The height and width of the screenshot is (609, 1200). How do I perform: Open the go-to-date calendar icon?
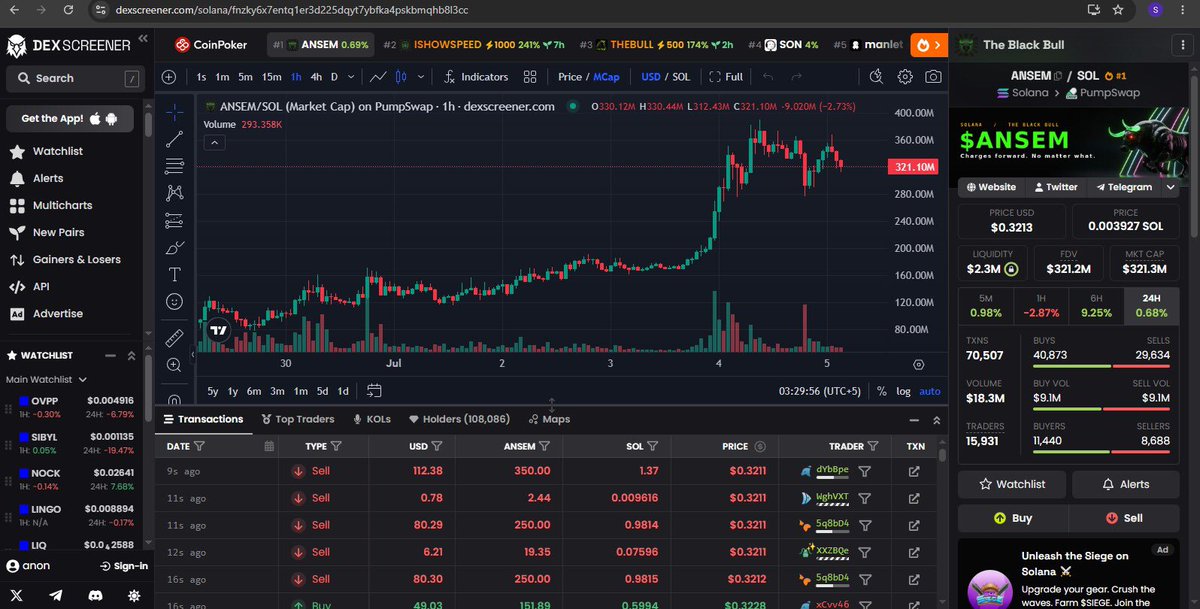pyautogui.click(x=374, y=391)
